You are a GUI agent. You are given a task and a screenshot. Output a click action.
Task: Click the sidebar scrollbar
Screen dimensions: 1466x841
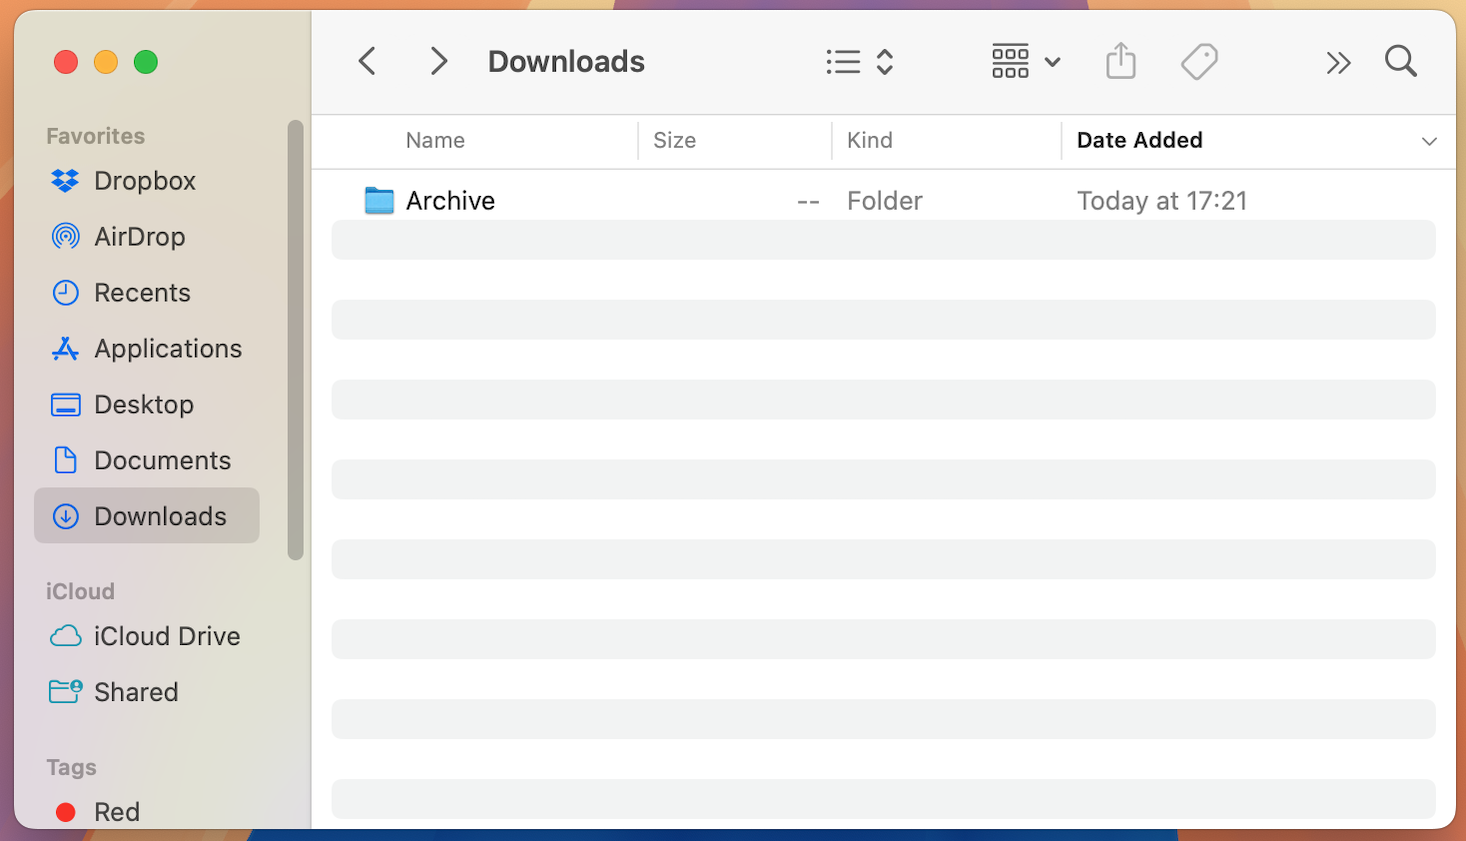[295, 340]
